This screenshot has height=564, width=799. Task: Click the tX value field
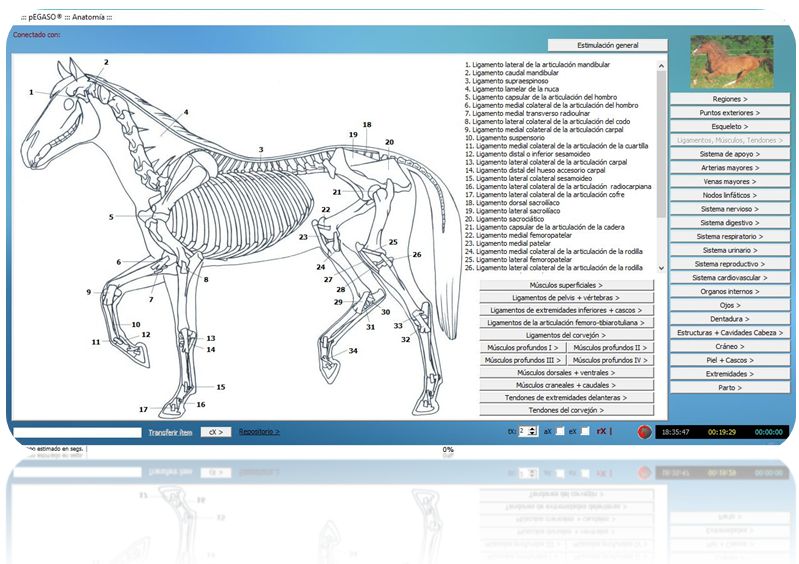click(x=523, y=432)
